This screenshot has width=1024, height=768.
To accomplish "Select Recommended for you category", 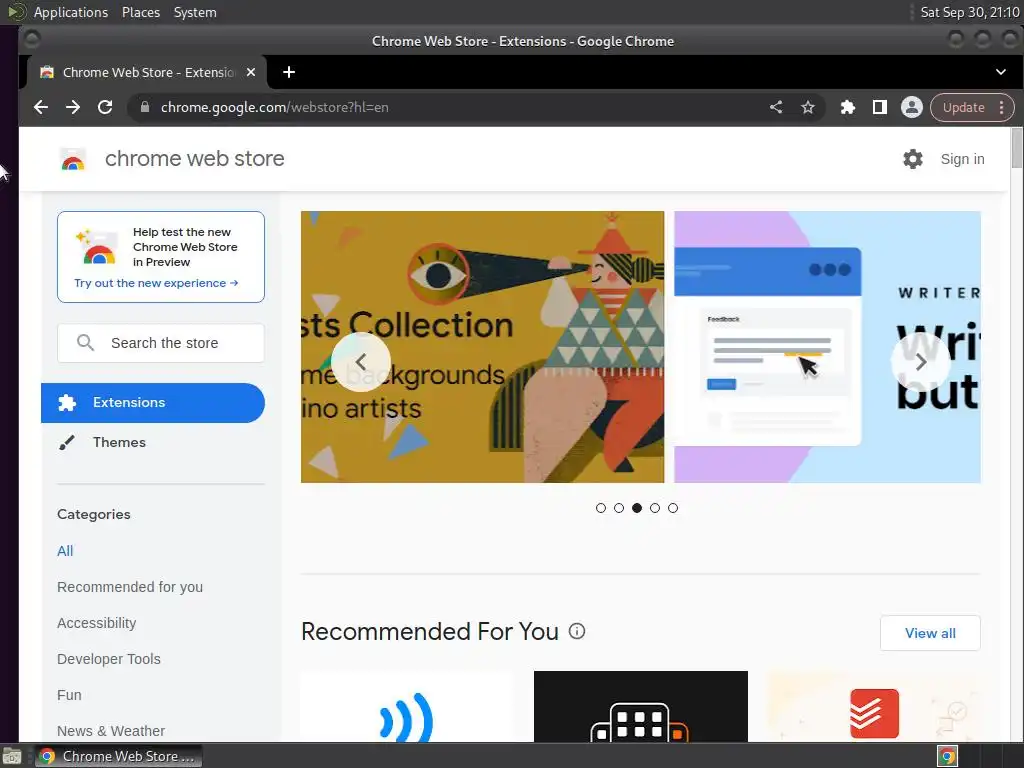I will point(130,587).
